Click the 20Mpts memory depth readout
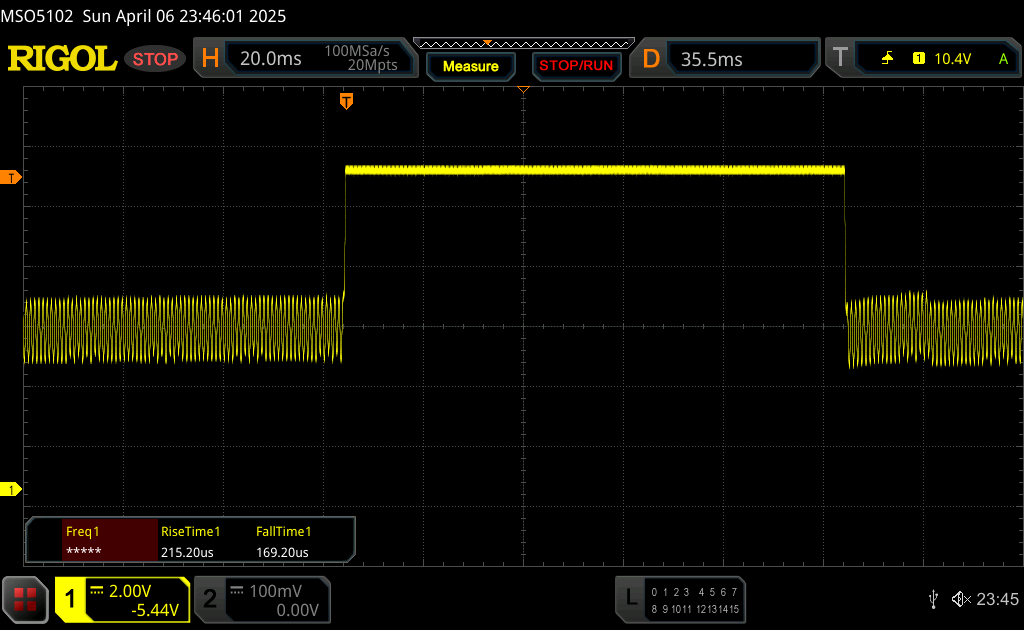Viewport: 1024px width, 630px height. [372, 65]
